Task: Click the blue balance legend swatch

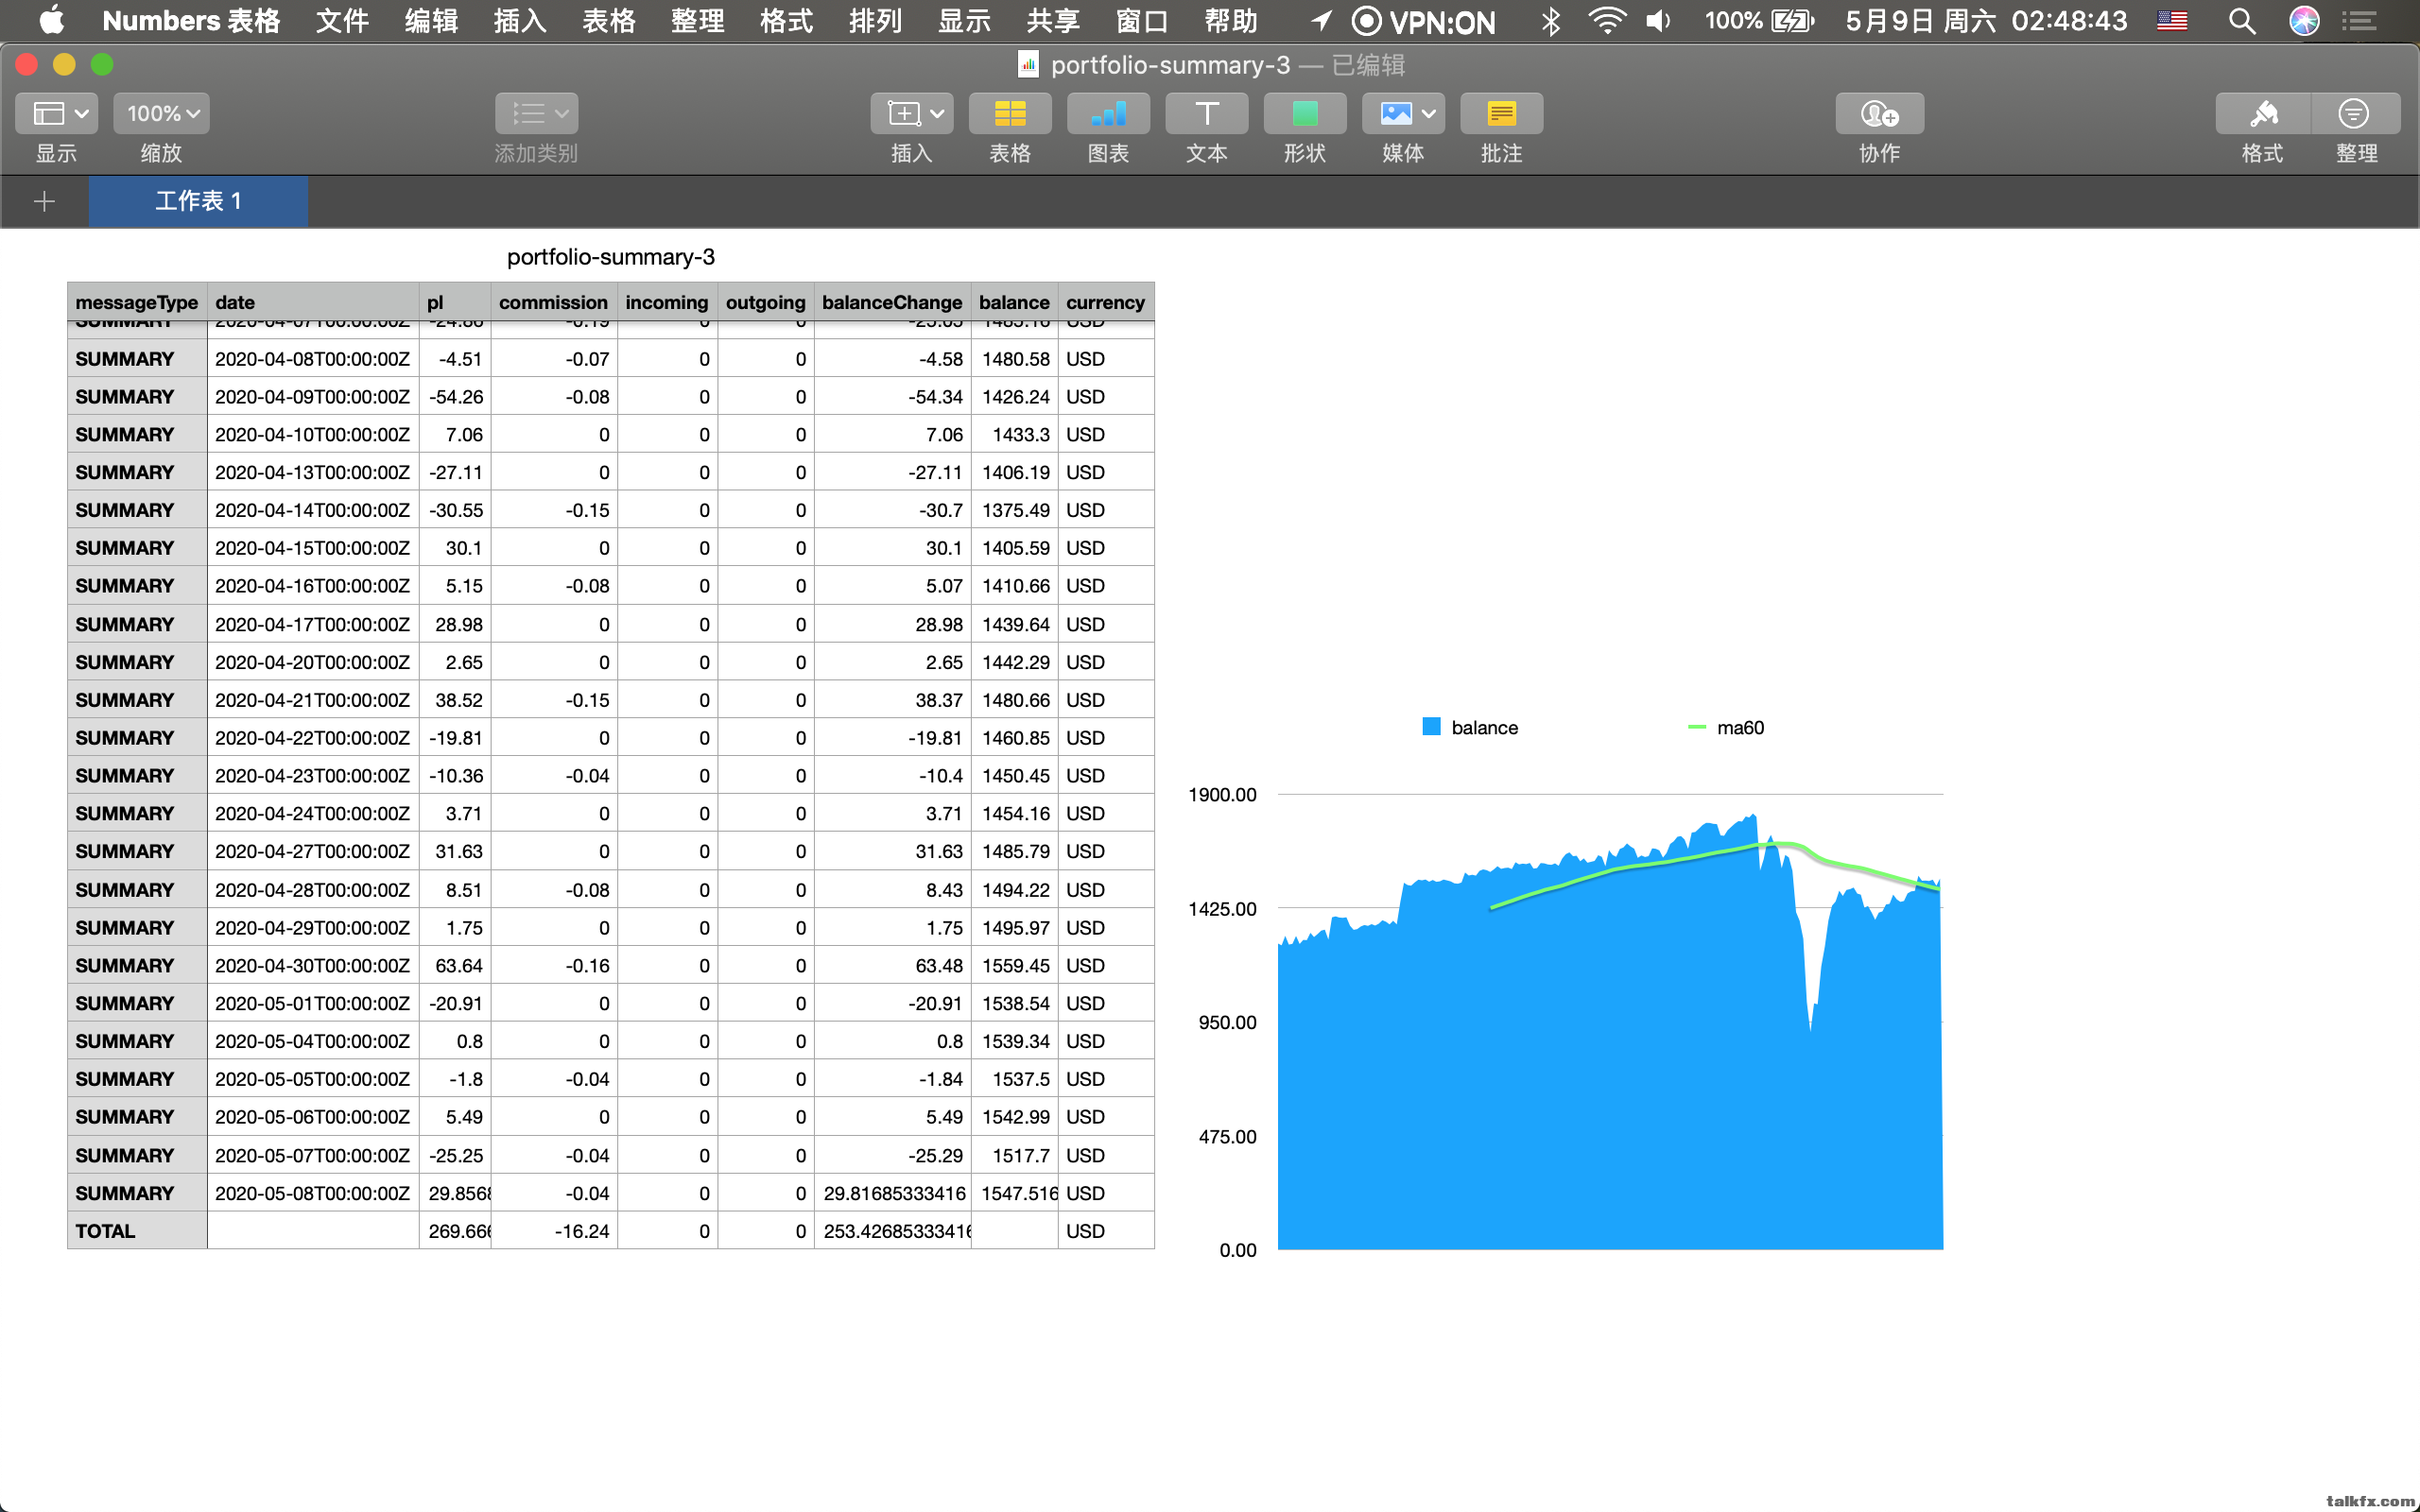Action: click(x=1431, y=727)
